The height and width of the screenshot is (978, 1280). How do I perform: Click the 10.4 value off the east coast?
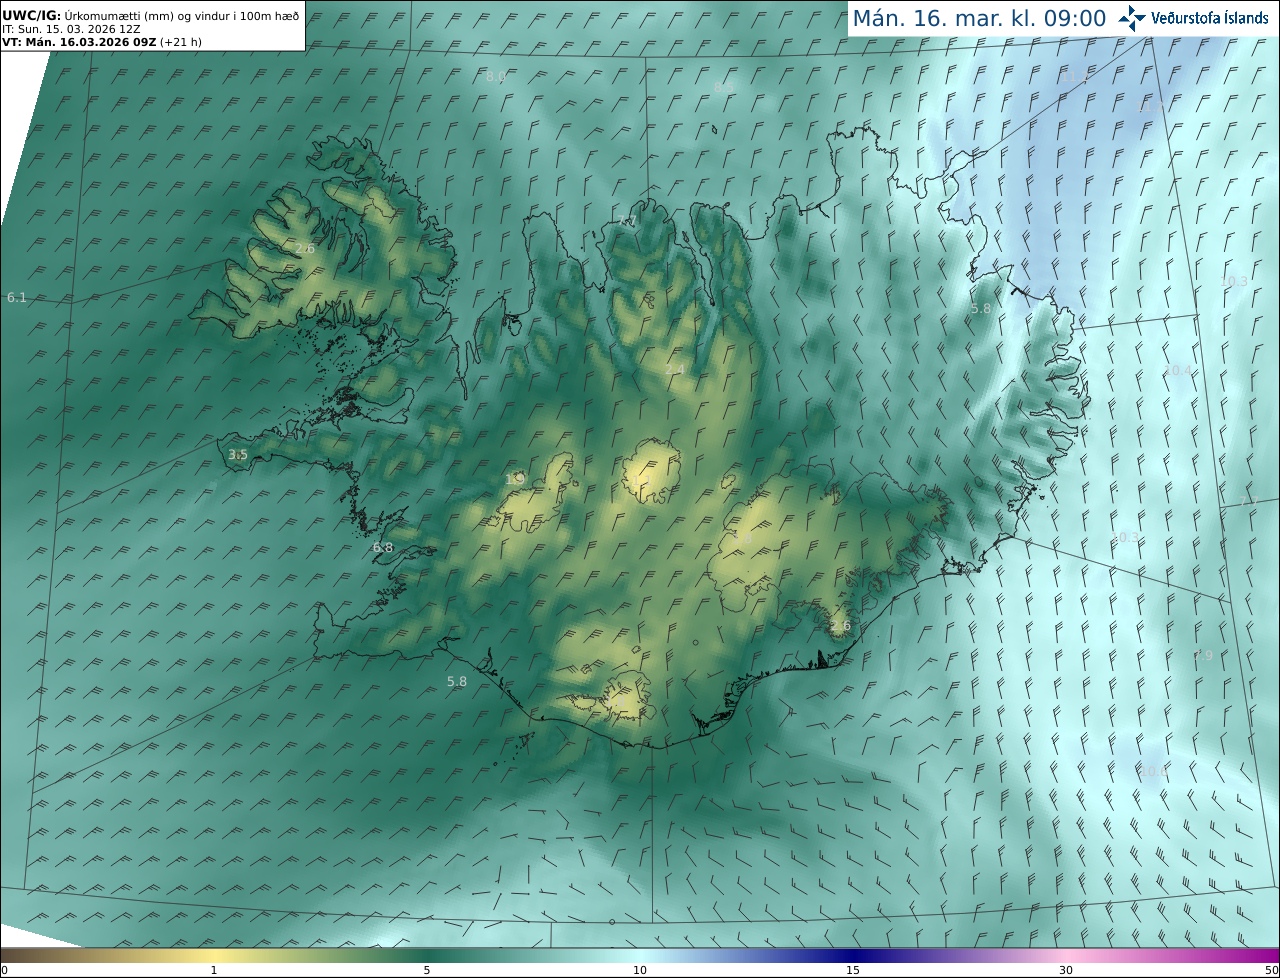tap(1178, 371)
